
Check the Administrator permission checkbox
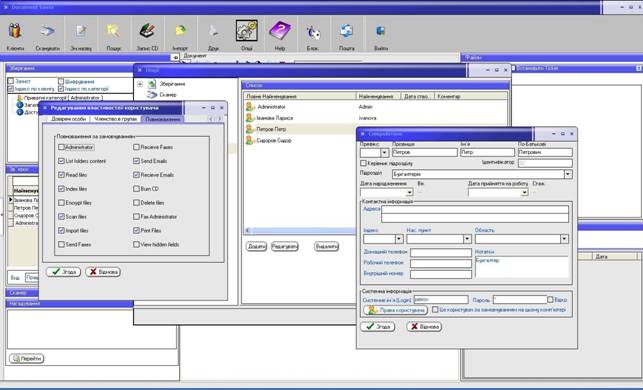coord(62,147)
